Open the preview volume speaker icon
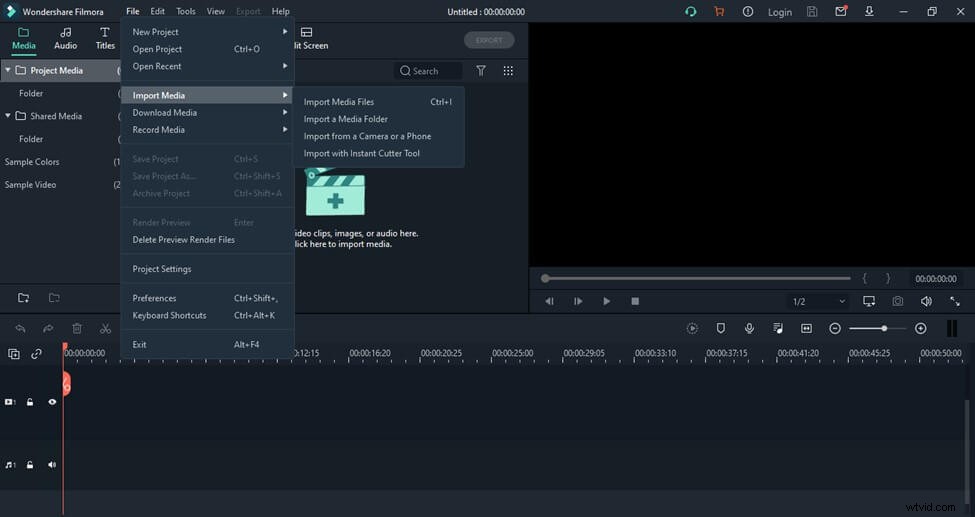 [x=926, y=301]
